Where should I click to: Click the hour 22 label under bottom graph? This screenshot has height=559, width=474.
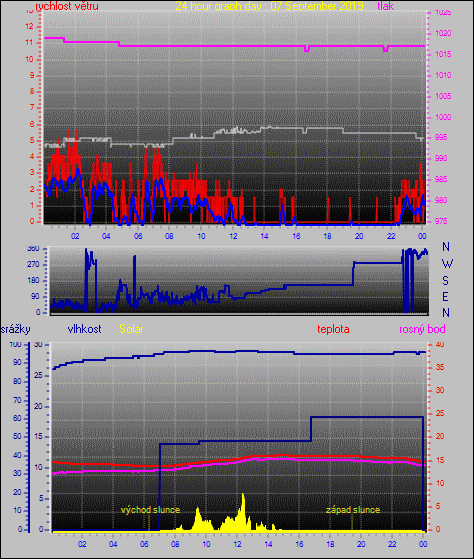point(392,544)
